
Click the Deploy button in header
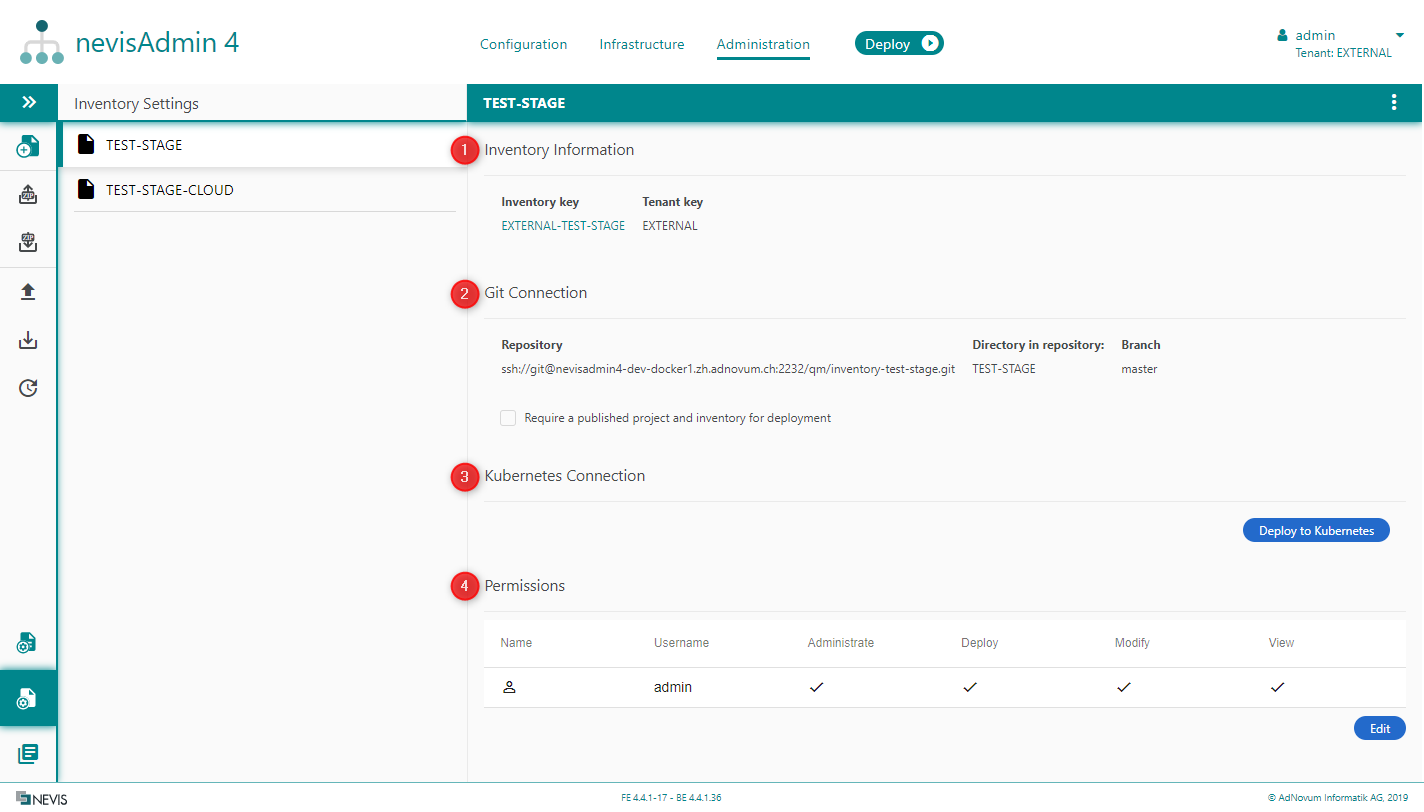click(x=899, y=43)
